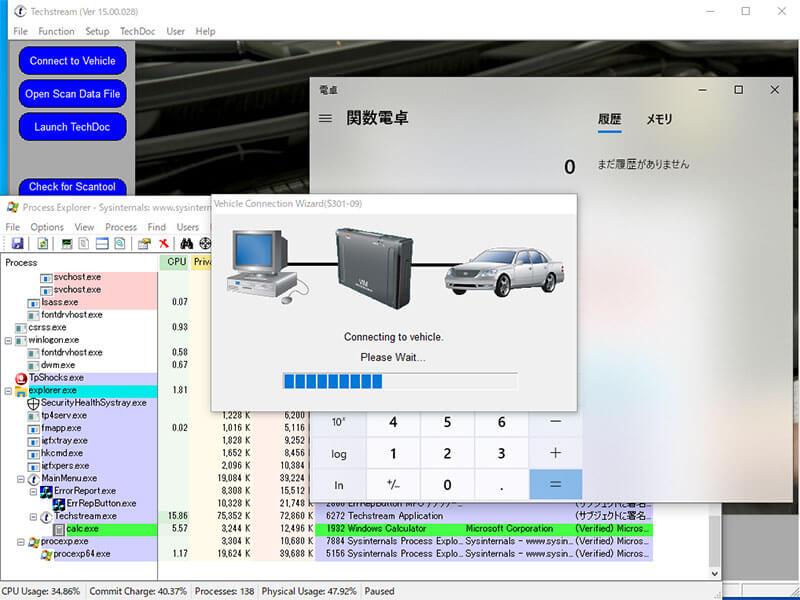Click calculator decimal point key
800x600 pixels.
coord(501,485)
